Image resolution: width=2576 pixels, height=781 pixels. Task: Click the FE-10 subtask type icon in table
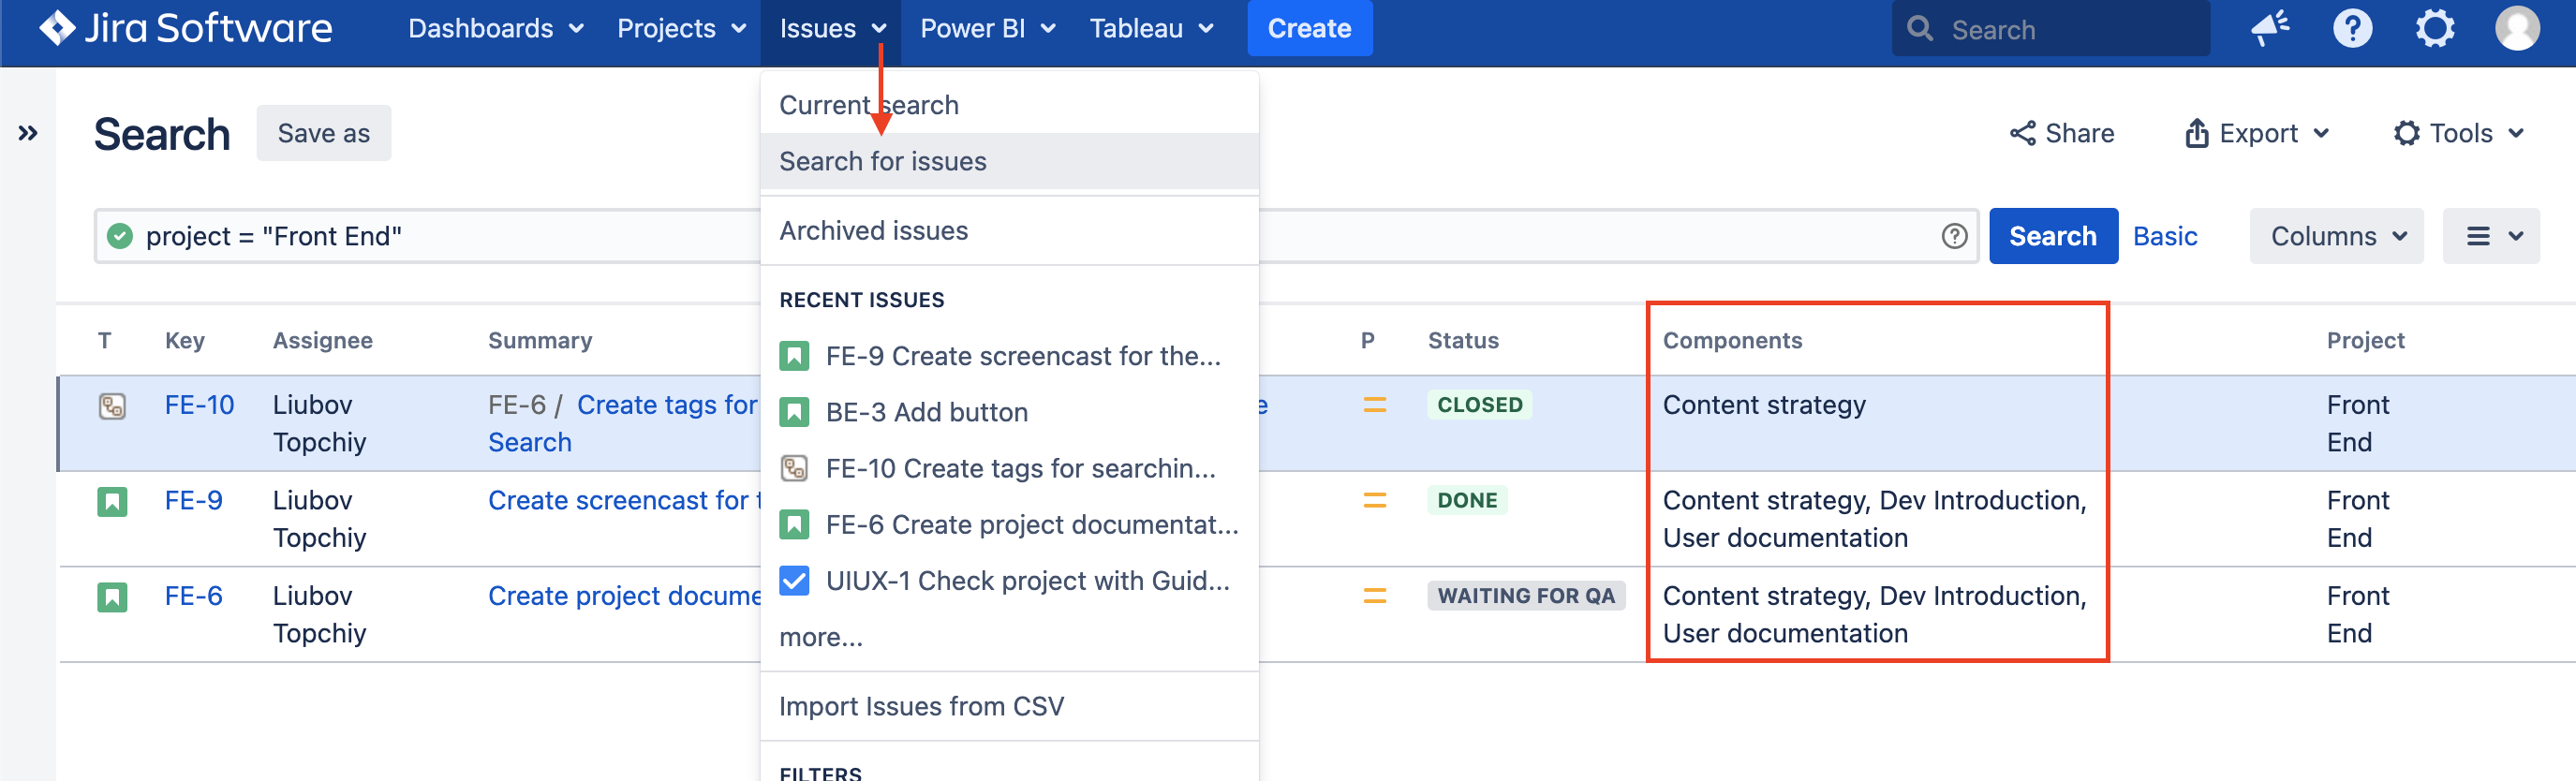112,406
